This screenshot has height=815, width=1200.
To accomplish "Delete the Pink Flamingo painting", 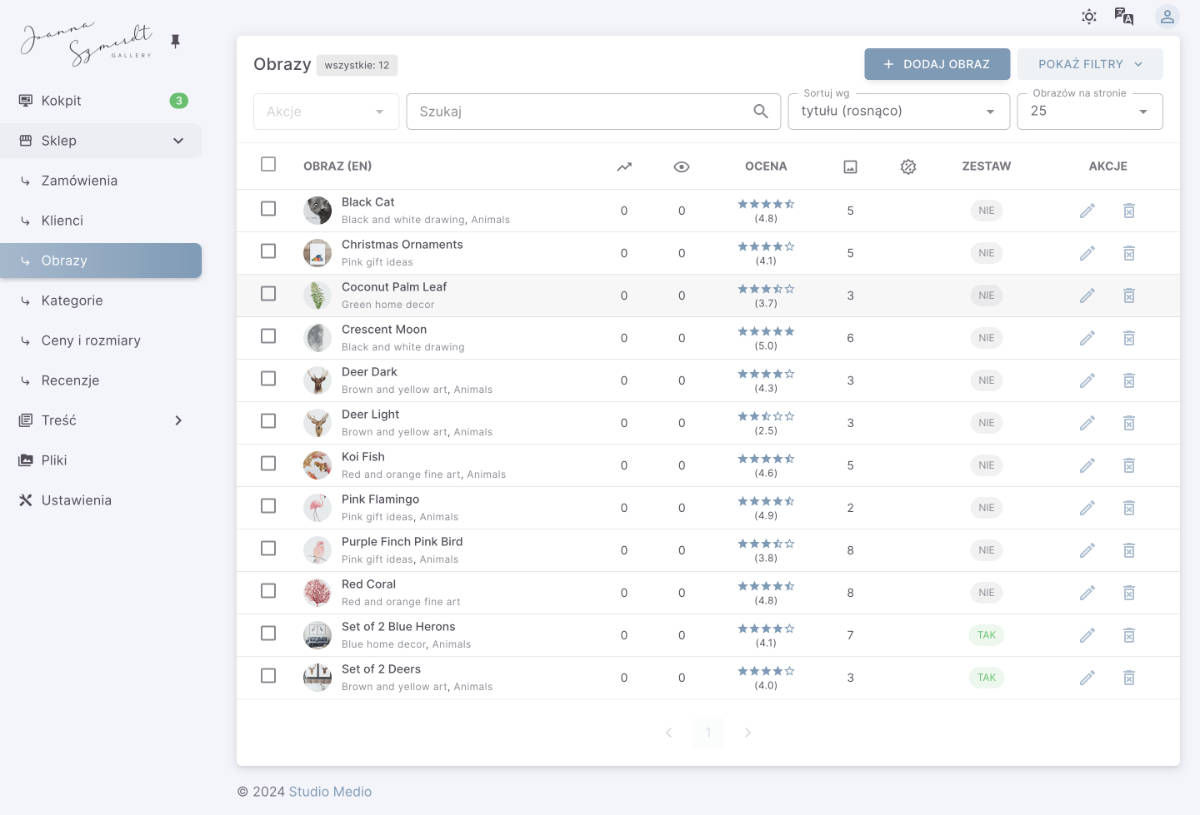I will tap(1129, 508).
